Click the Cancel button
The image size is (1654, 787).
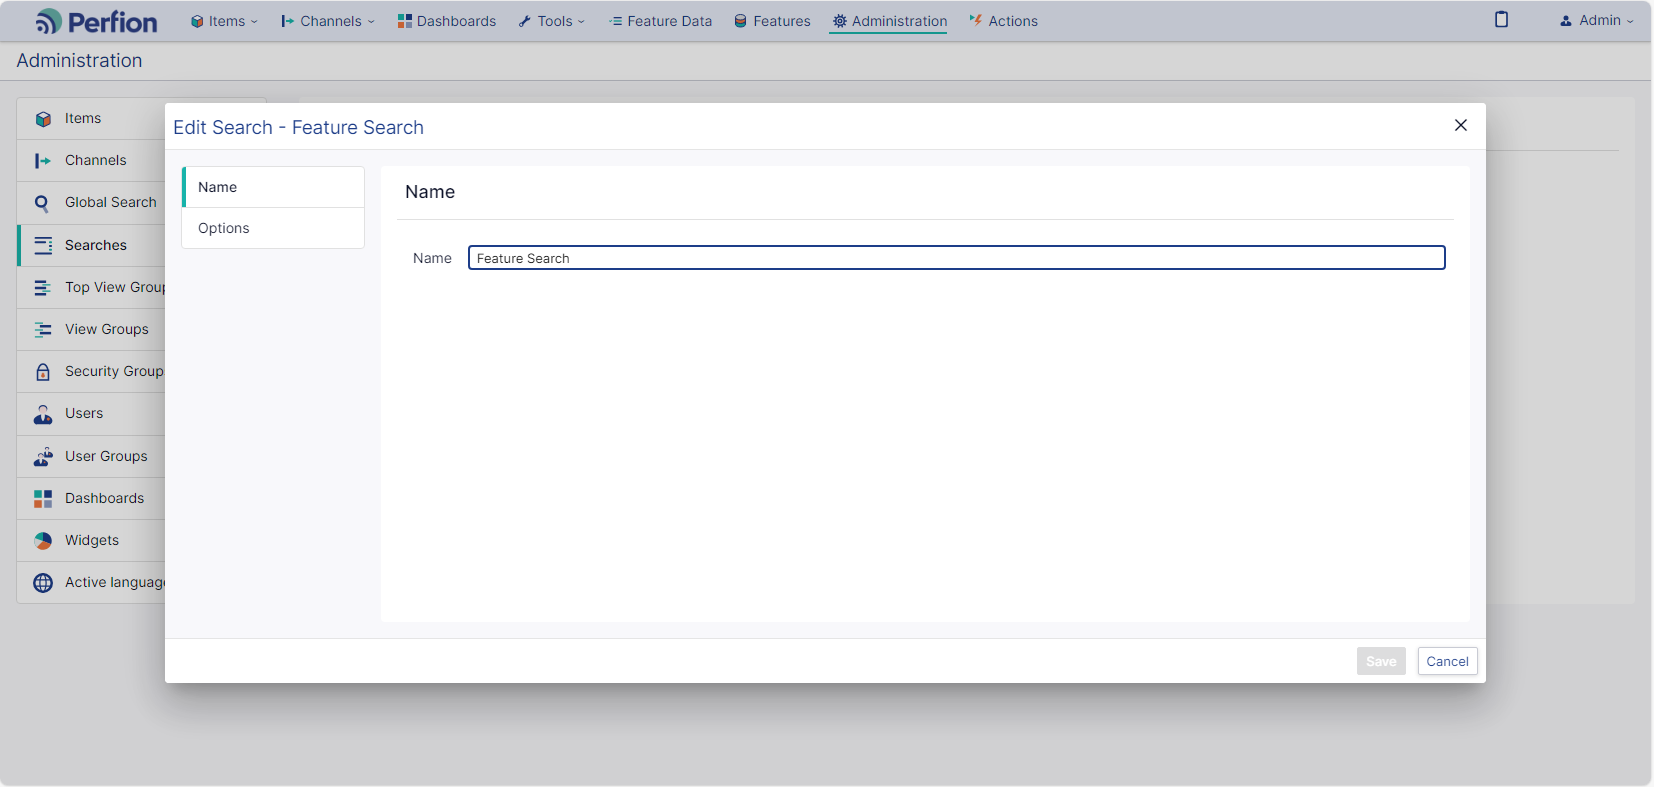pos(1447,661)
